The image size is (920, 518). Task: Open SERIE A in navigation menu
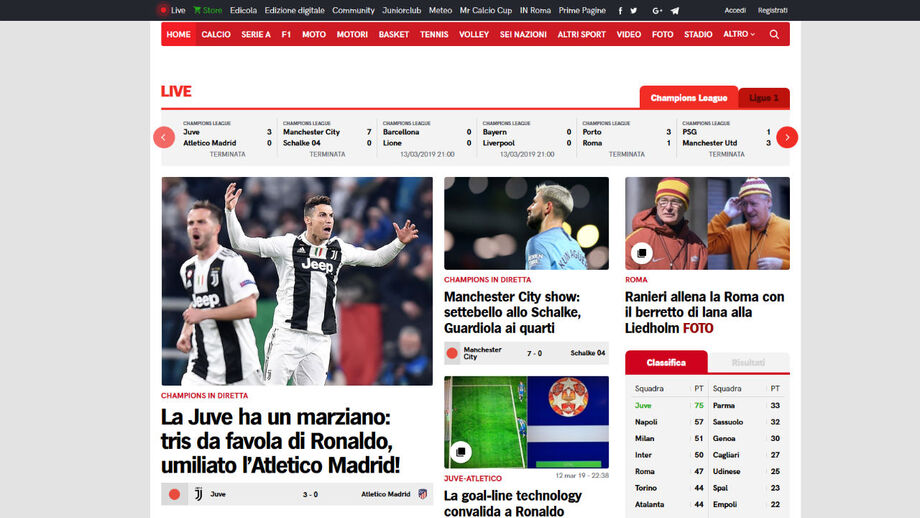pos(256,34)
